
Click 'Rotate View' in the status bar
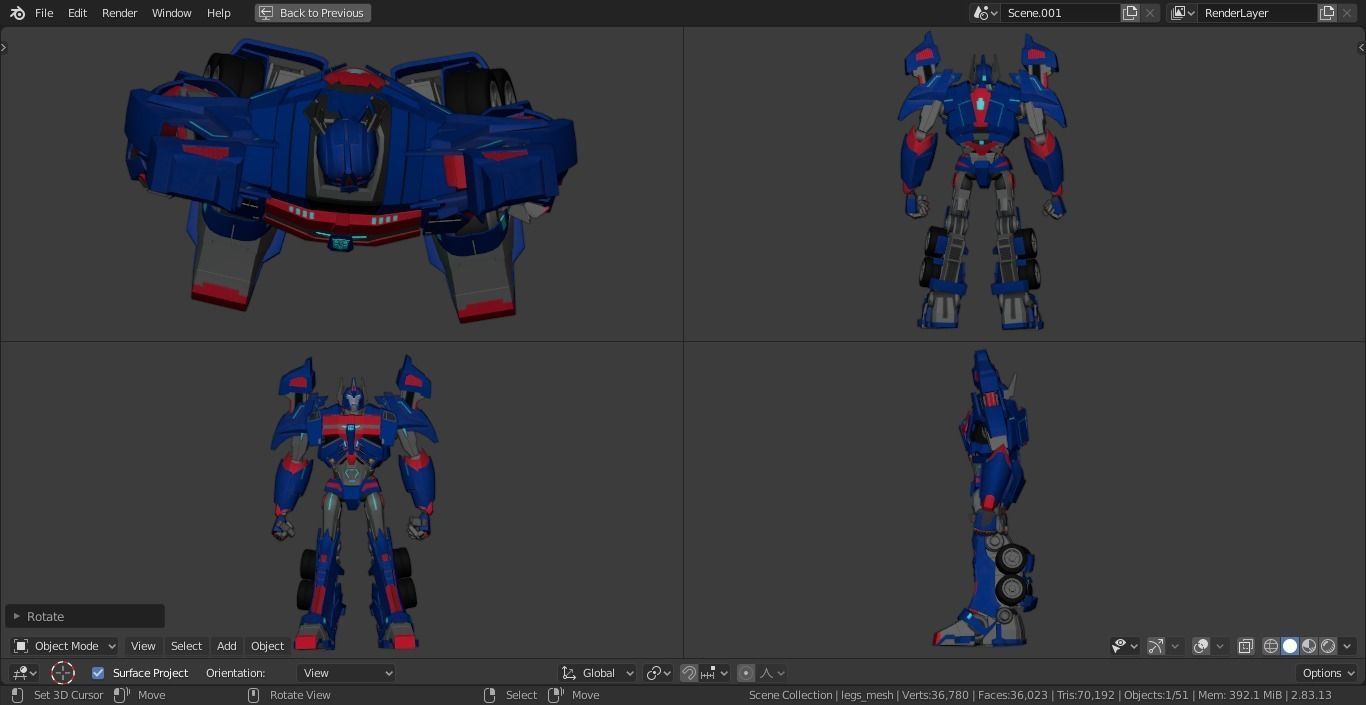pyautogui.click(x=300, y=695)
